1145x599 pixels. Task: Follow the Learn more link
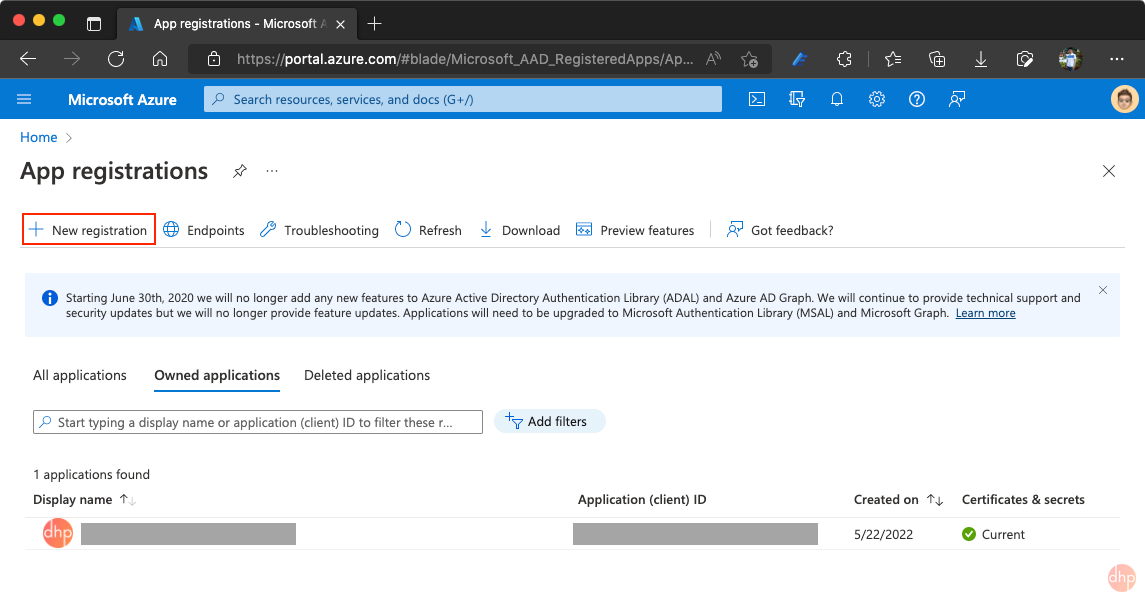[985, 313]
